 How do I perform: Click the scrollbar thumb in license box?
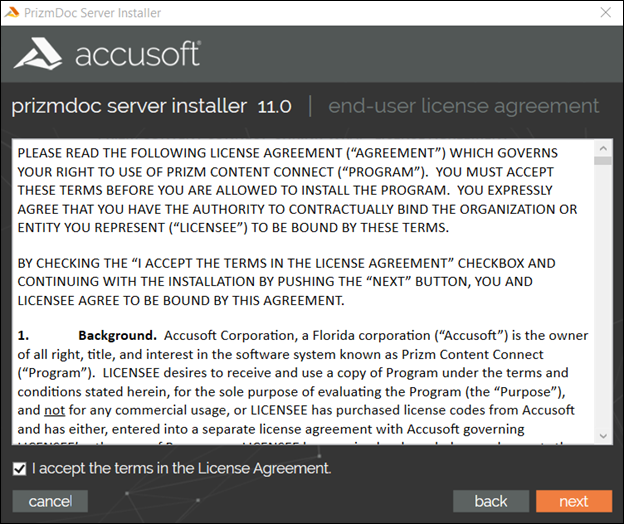pyautogui.click(x=603, y=161)
